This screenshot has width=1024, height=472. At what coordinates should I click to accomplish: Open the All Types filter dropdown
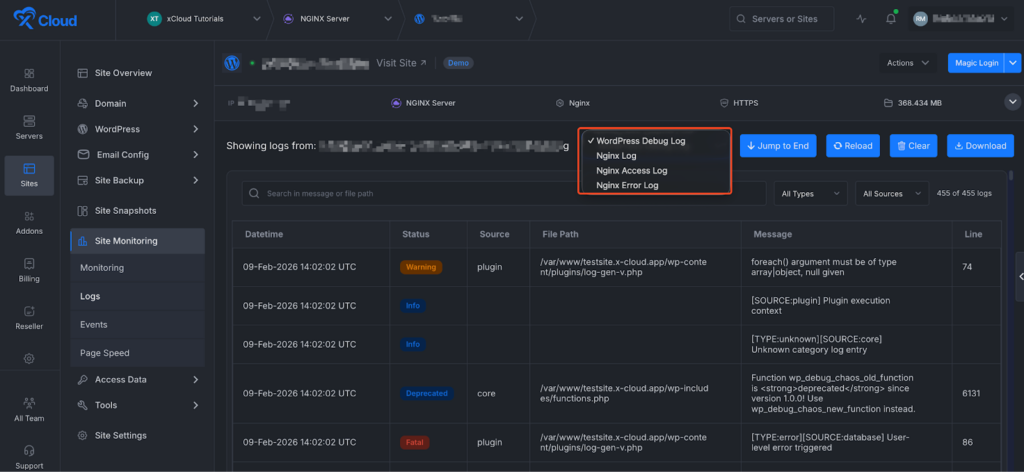810,193
